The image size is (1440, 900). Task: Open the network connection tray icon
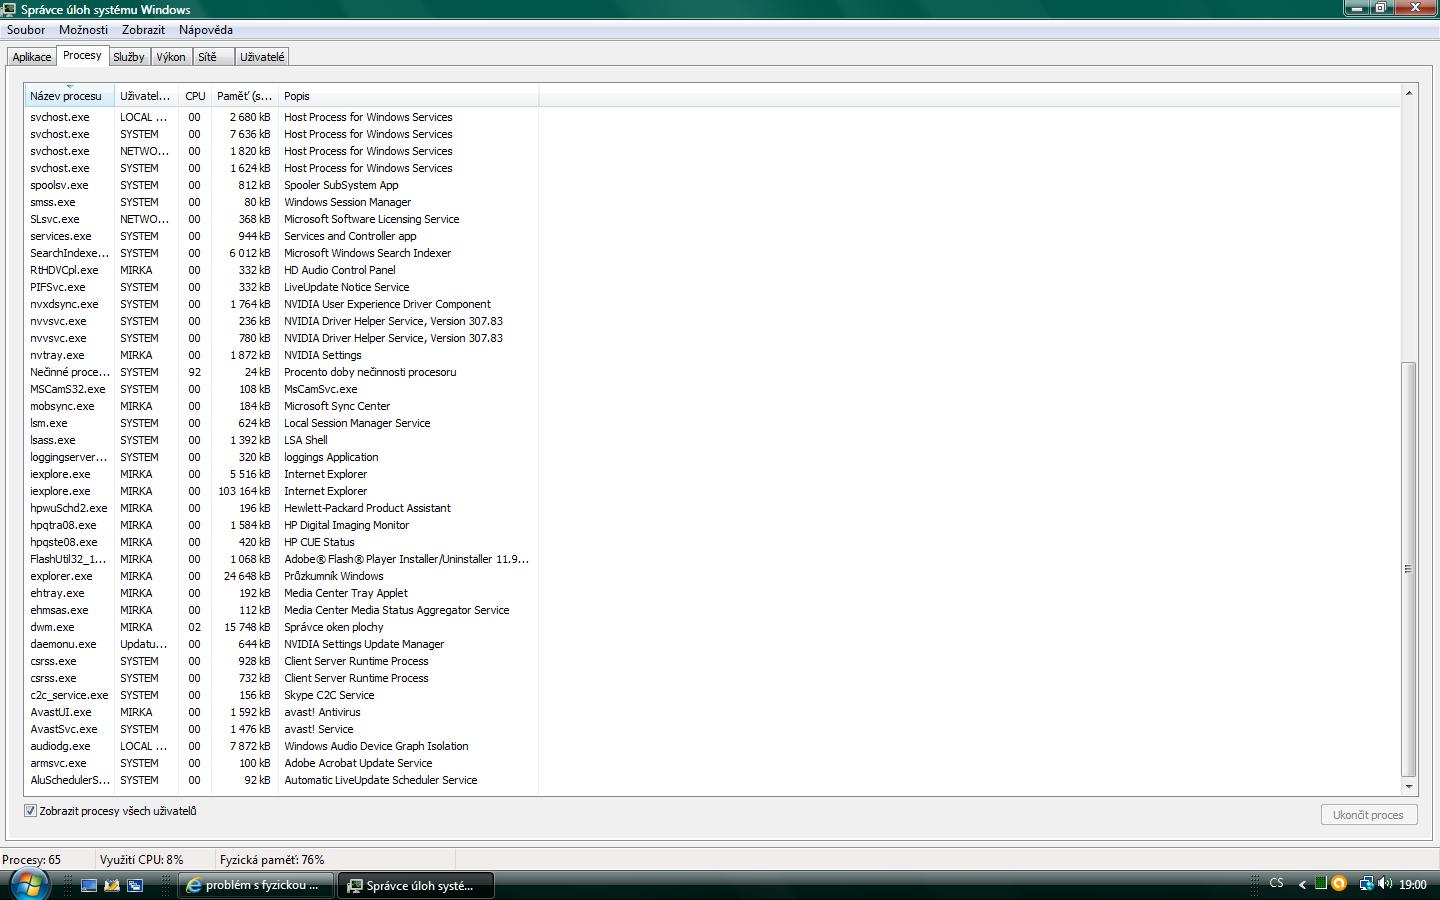pyautogui.click(x=1366, y=884)
